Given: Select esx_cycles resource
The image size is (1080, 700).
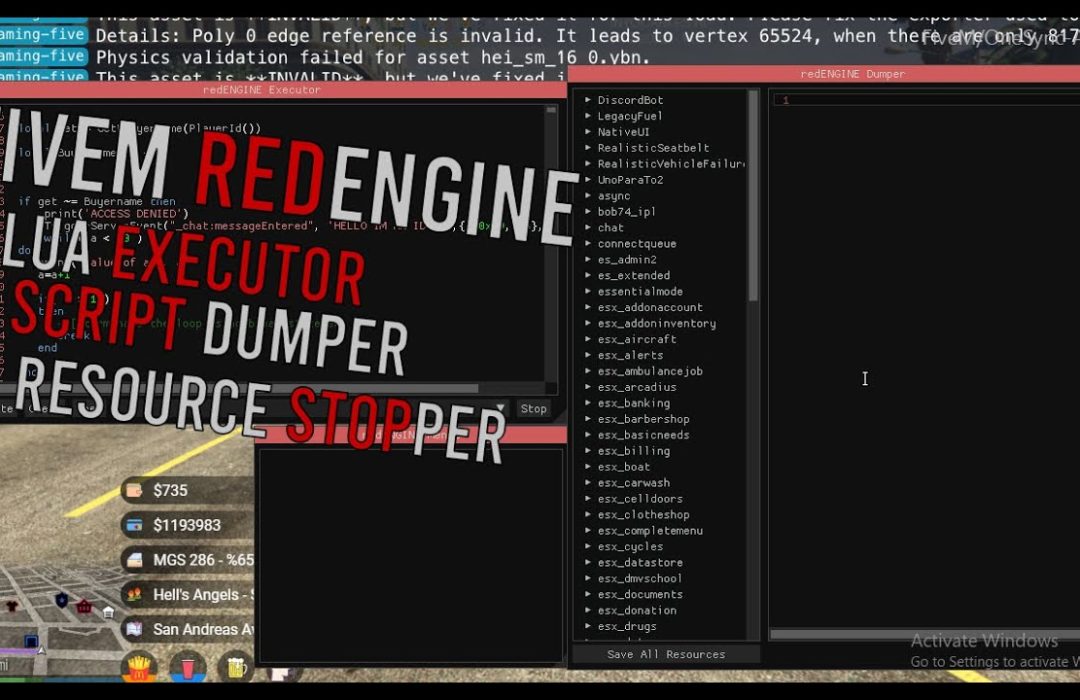Looking at the screenshot, I should (630, 546).
